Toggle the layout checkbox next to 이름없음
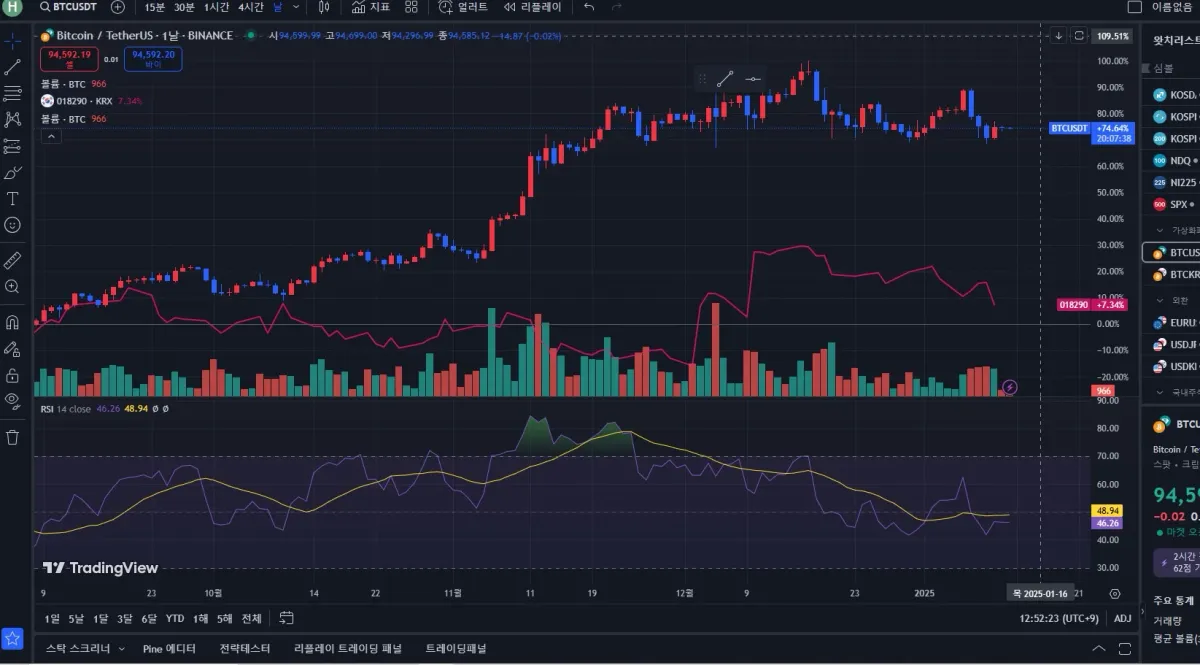 pos(1134,7)
